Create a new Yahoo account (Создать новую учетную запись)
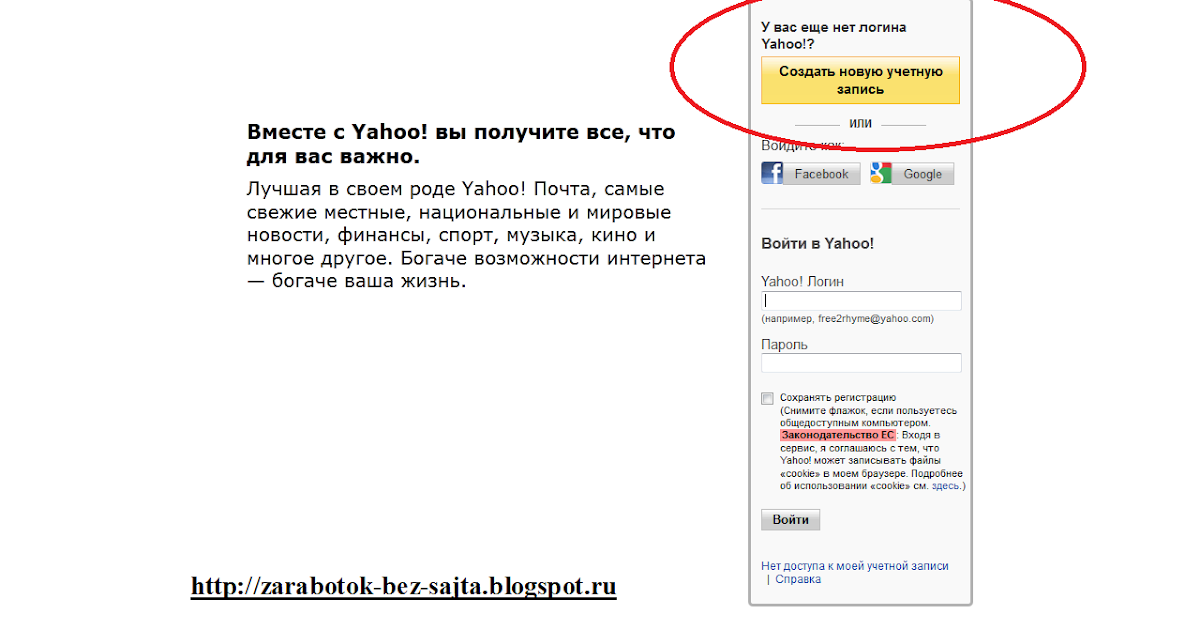This screenshot has width=1200, height=630. (860, 80)
